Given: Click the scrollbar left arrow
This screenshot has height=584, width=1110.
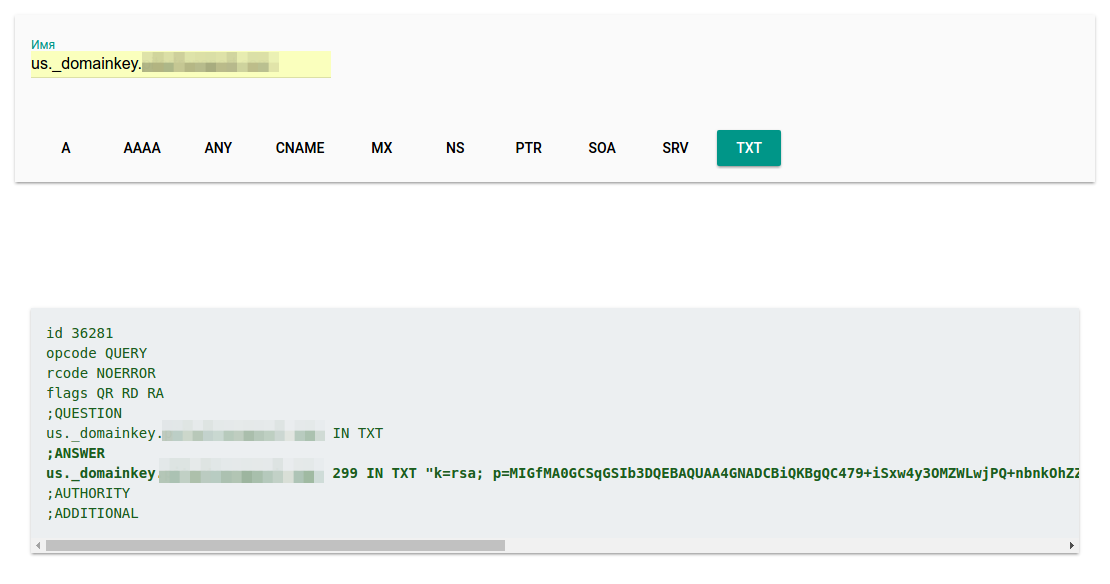Looking at the screenshot, I should point(38,546).
